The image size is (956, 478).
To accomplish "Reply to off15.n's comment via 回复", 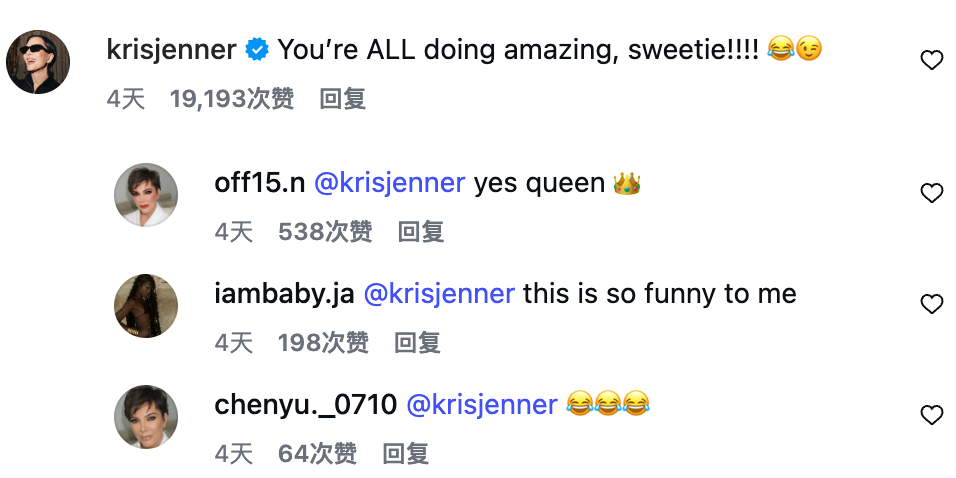I will [x=420, y=232].
